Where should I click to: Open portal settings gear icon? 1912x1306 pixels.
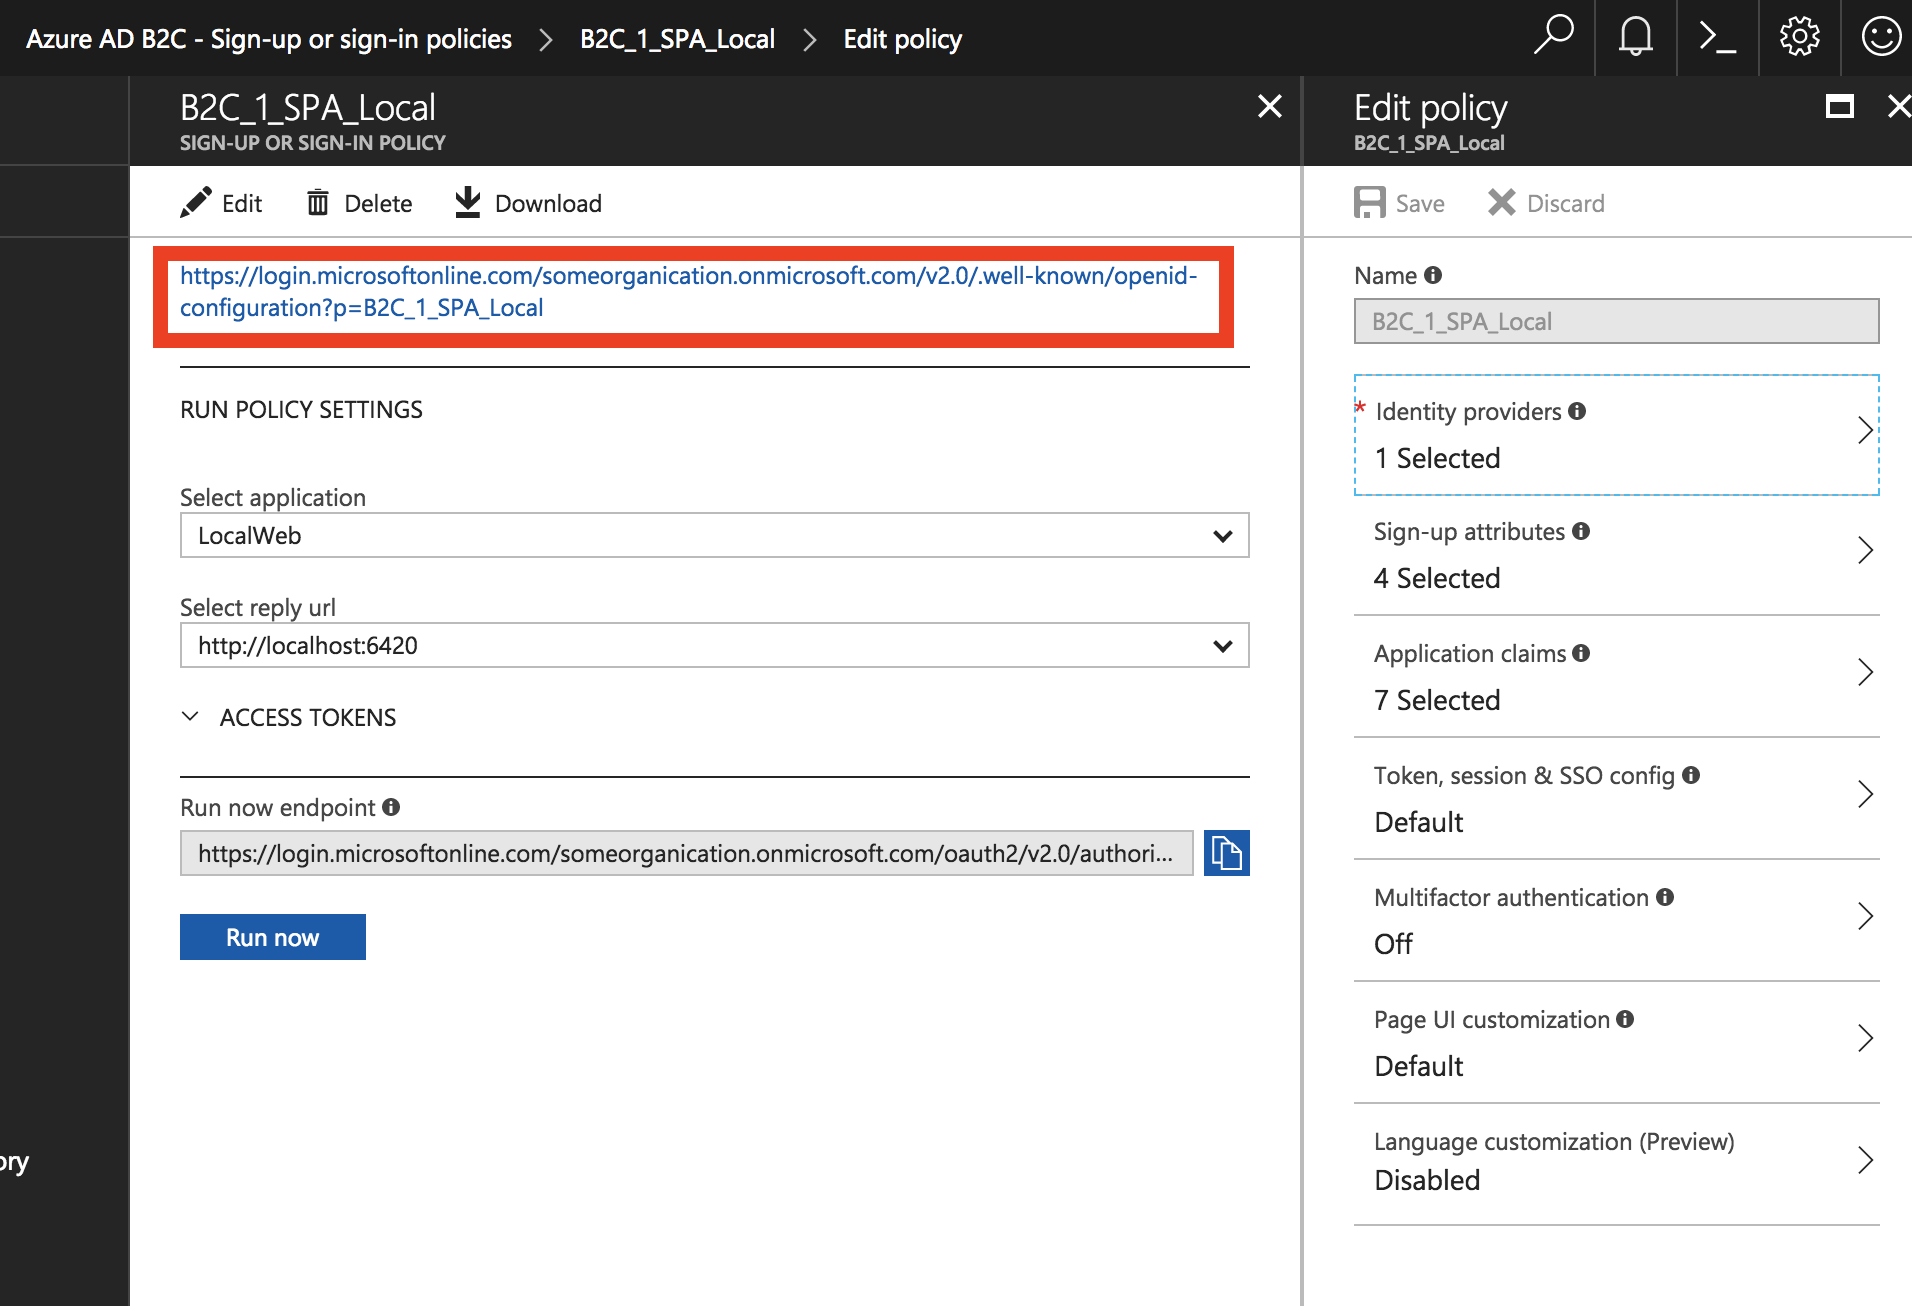click(1799, 37)
